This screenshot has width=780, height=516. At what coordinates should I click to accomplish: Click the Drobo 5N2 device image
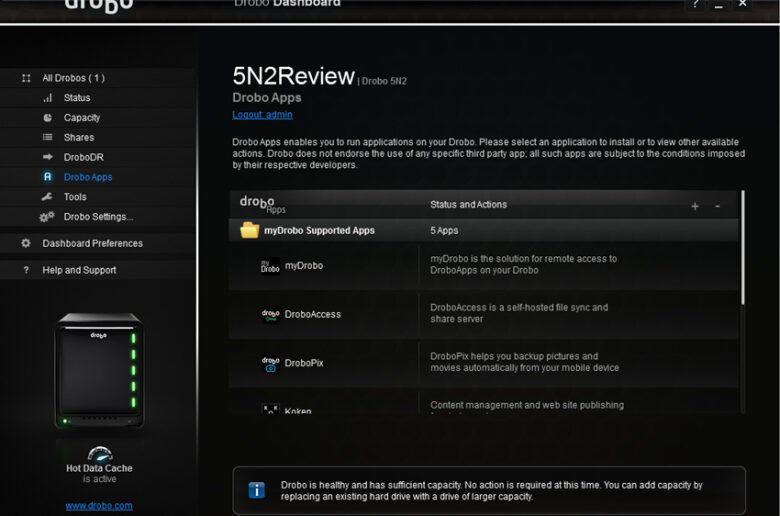click(x=99, y=371)
